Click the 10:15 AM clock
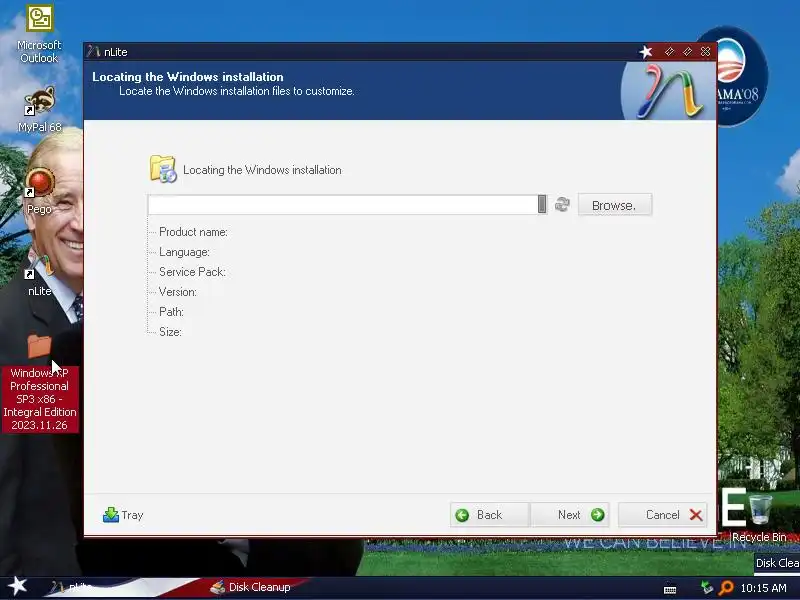The height and width of the screenshot is (600, 800). click(763, 588)
